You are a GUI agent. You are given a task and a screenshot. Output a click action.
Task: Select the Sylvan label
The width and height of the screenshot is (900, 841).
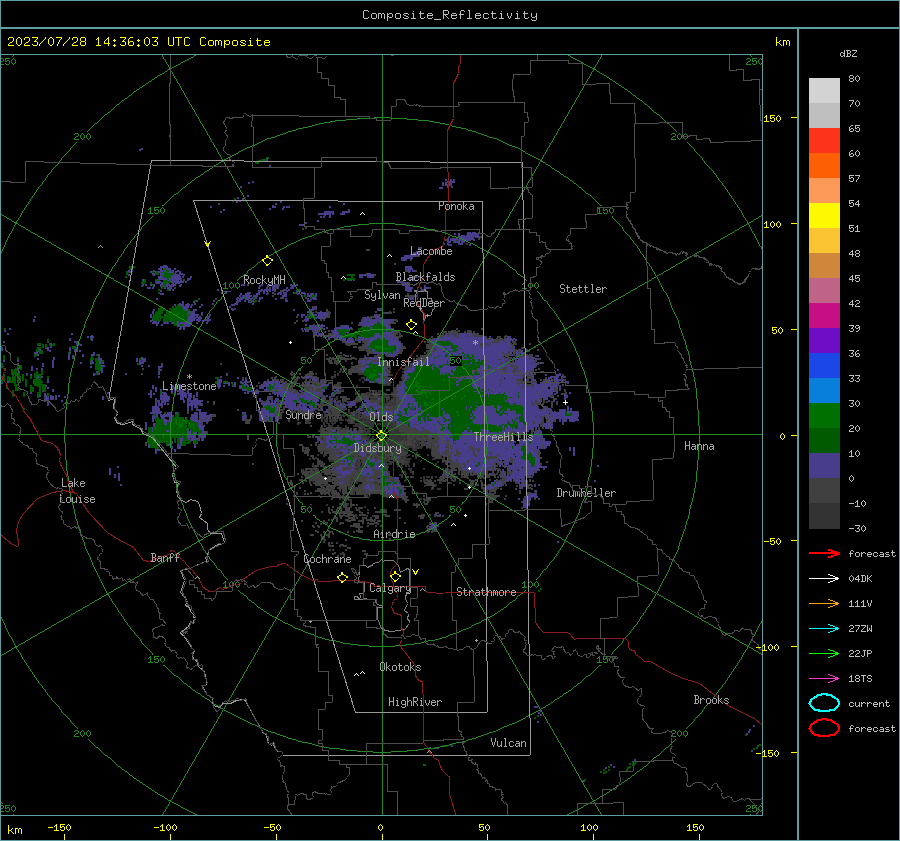(382, 295)
